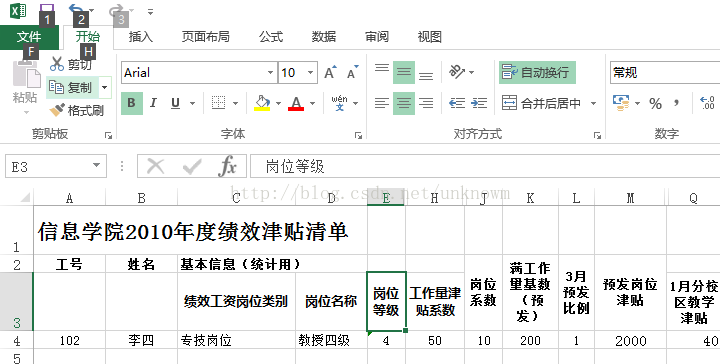Click the formula bar cancel X icon
Viewport: 720px width, 364px height.
pos(156,166)
